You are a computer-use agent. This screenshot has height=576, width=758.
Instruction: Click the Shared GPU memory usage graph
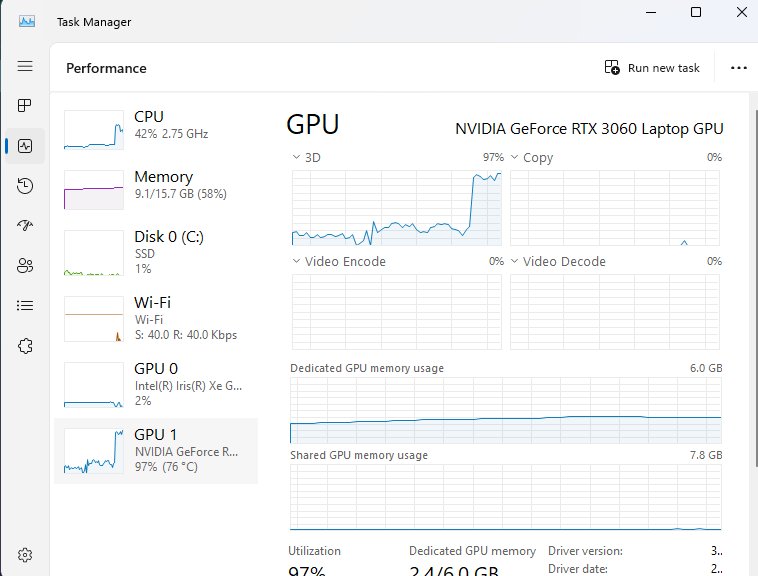506,497
